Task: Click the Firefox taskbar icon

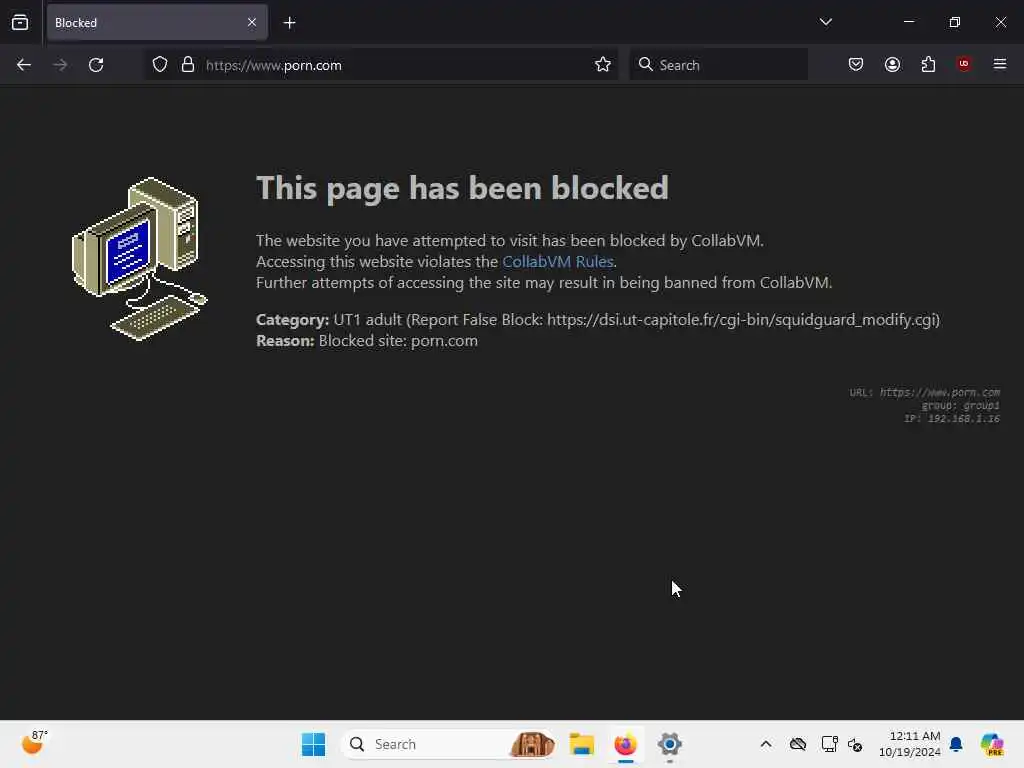Action: coord(626,744)
